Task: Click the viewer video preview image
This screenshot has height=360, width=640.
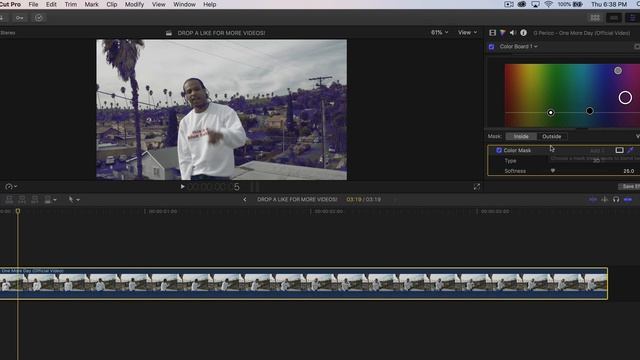Action: click(x=222, y=109)
